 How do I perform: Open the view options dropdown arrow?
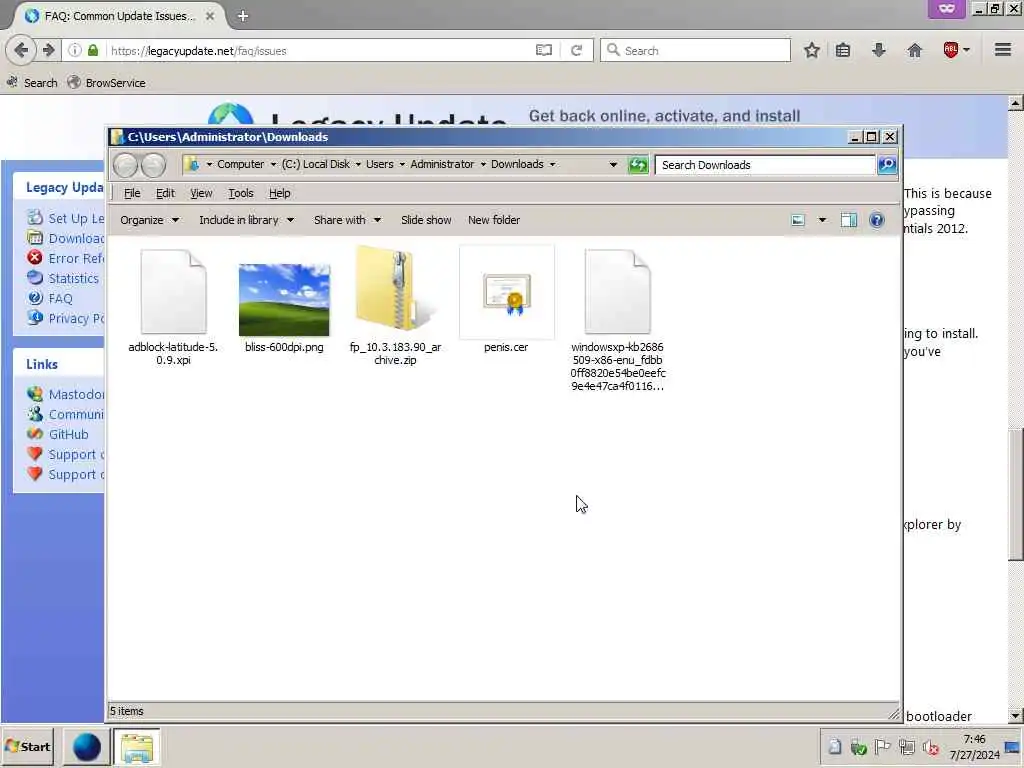pyautogui.click(x=822, y=220)
